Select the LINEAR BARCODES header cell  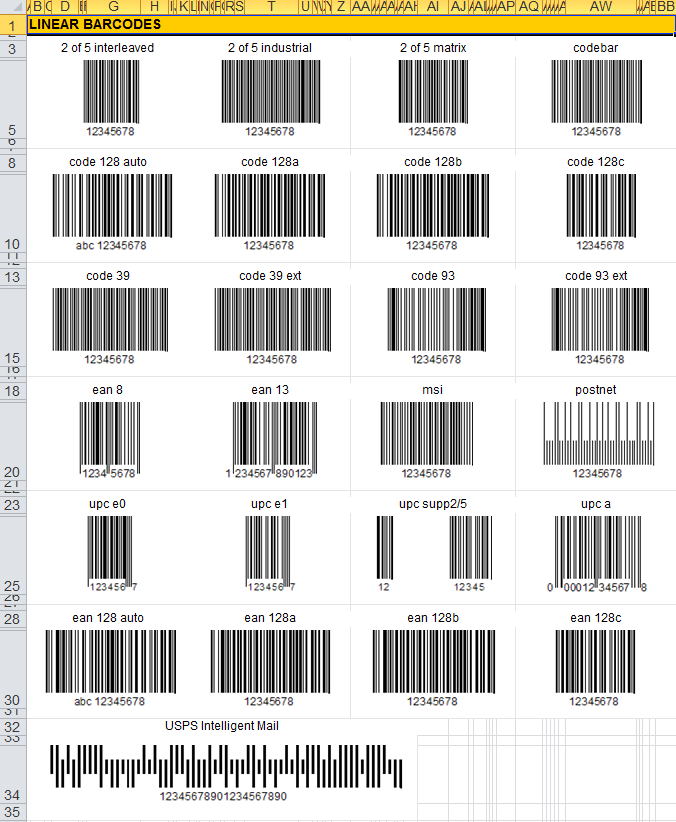(x=351, y=25)
